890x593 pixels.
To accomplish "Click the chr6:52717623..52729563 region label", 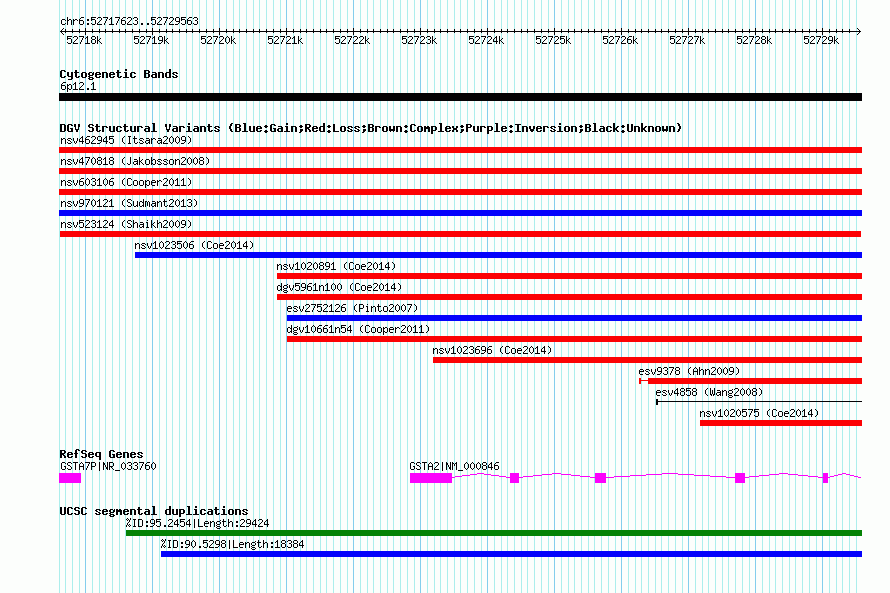I will 129,22.
